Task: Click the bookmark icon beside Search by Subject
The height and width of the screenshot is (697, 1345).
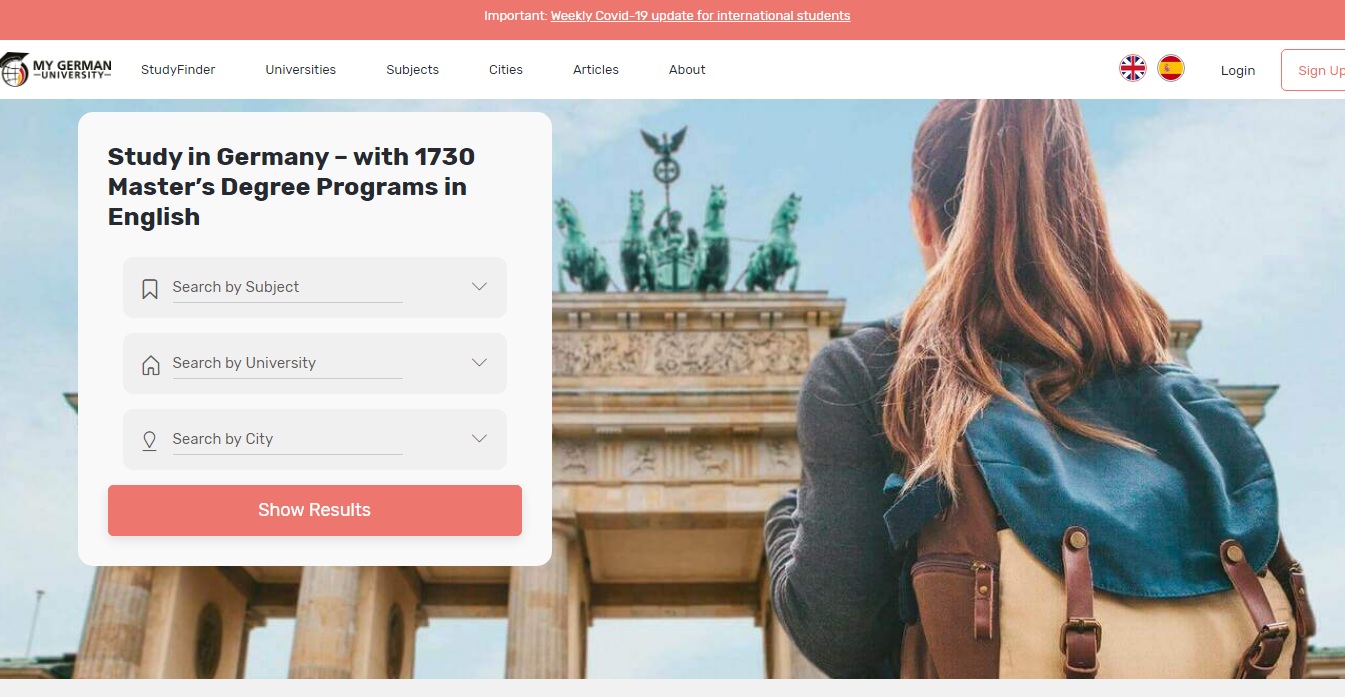Action: pyautogui.click(x=150, y=289)
